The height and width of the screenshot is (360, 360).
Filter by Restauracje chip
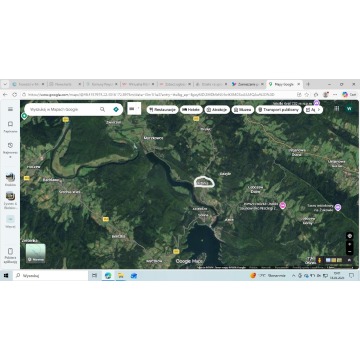pyautogui.click(x=162, y=110)
